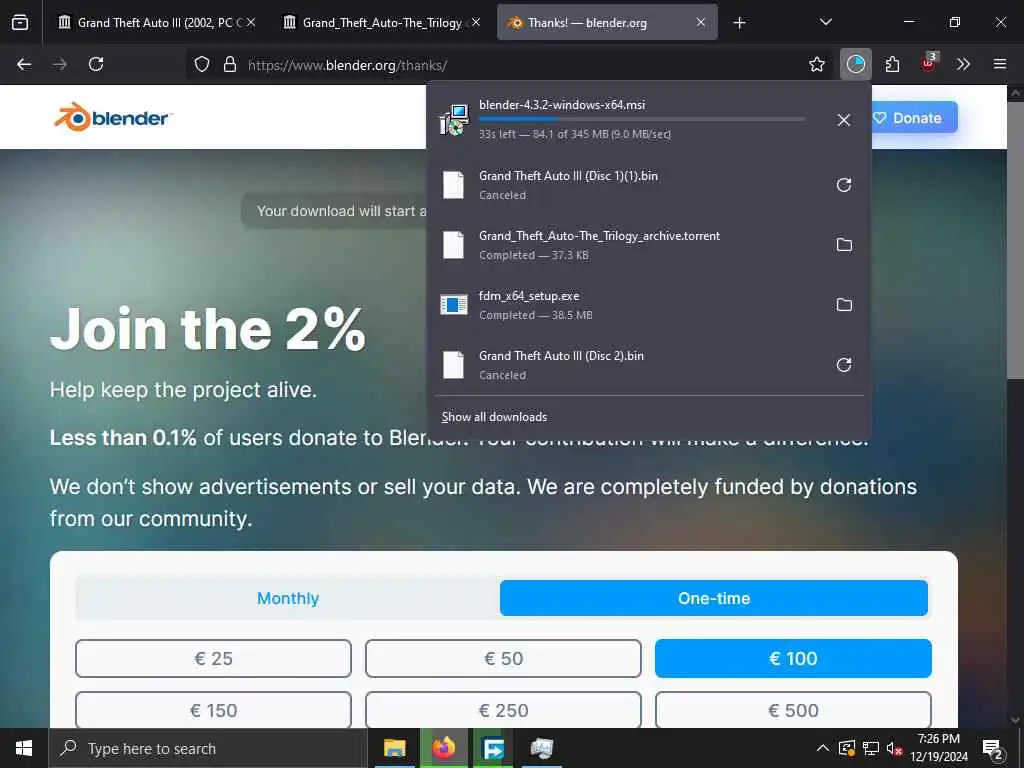
Task: Click the fdm_x64_setup.exe file icon
Action: (x=454, y=304)
